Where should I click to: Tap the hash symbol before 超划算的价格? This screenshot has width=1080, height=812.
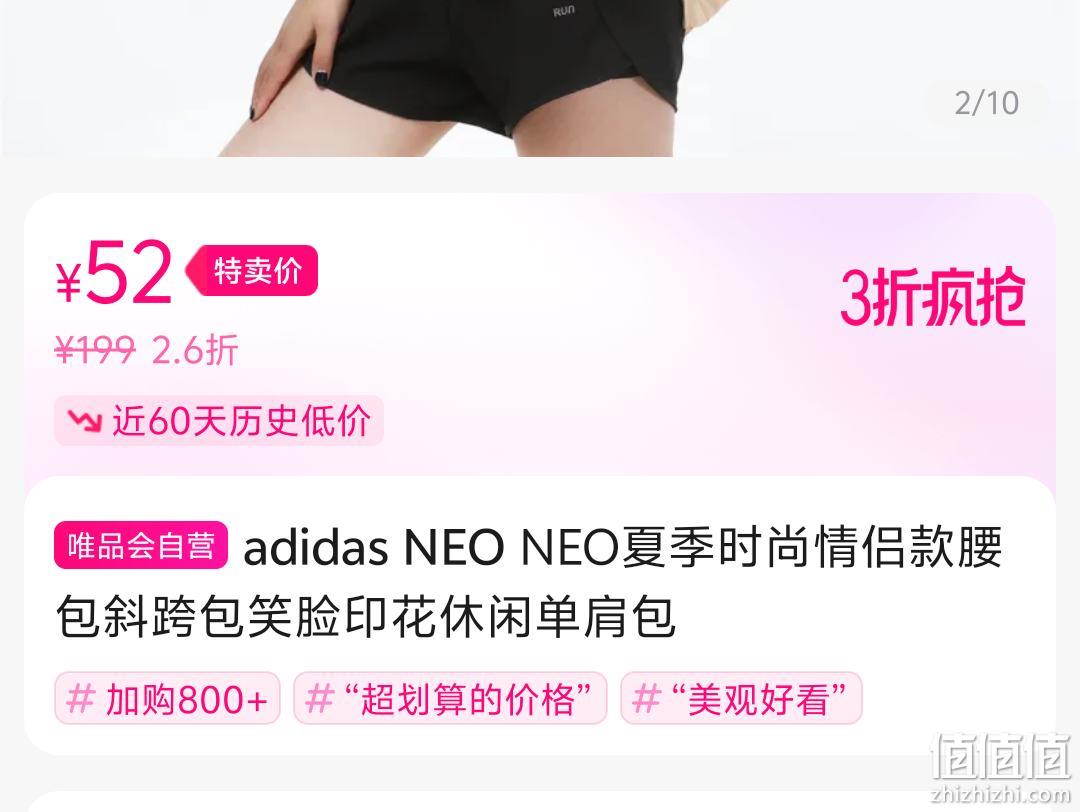click(320, 698)
